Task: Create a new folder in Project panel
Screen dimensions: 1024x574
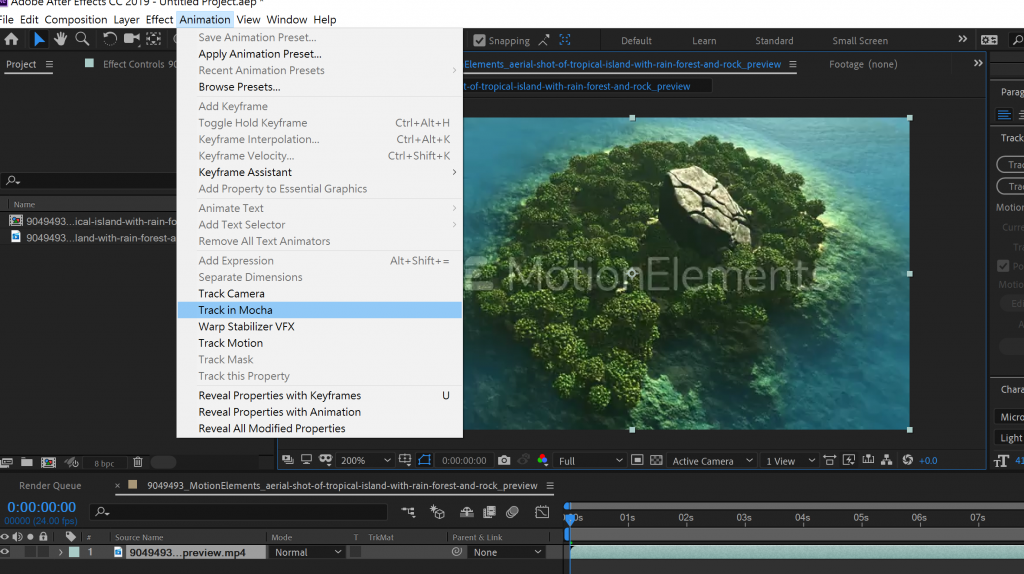Action: point(27,463)
